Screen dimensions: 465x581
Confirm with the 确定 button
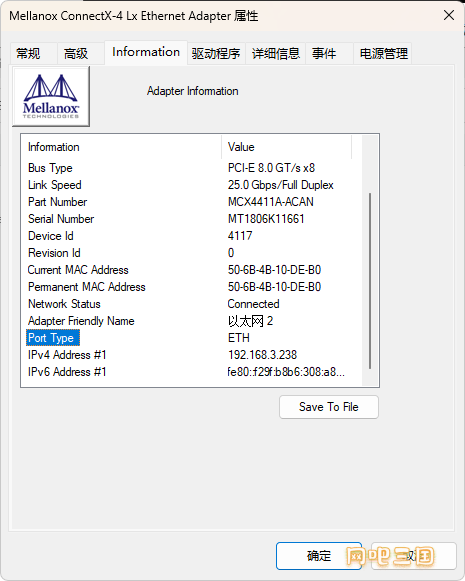point(319,556)
